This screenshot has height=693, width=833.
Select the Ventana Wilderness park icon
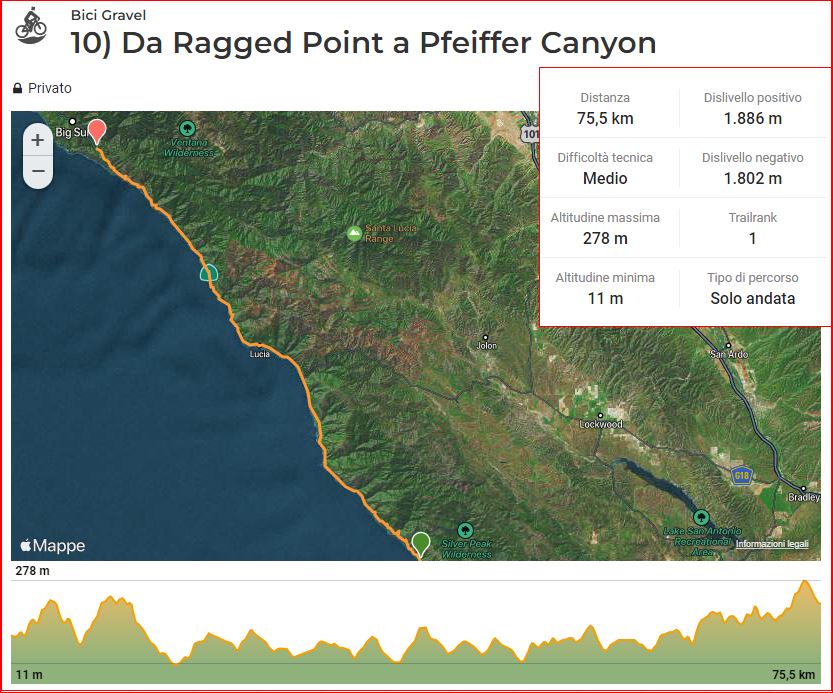tap(187, 128)
